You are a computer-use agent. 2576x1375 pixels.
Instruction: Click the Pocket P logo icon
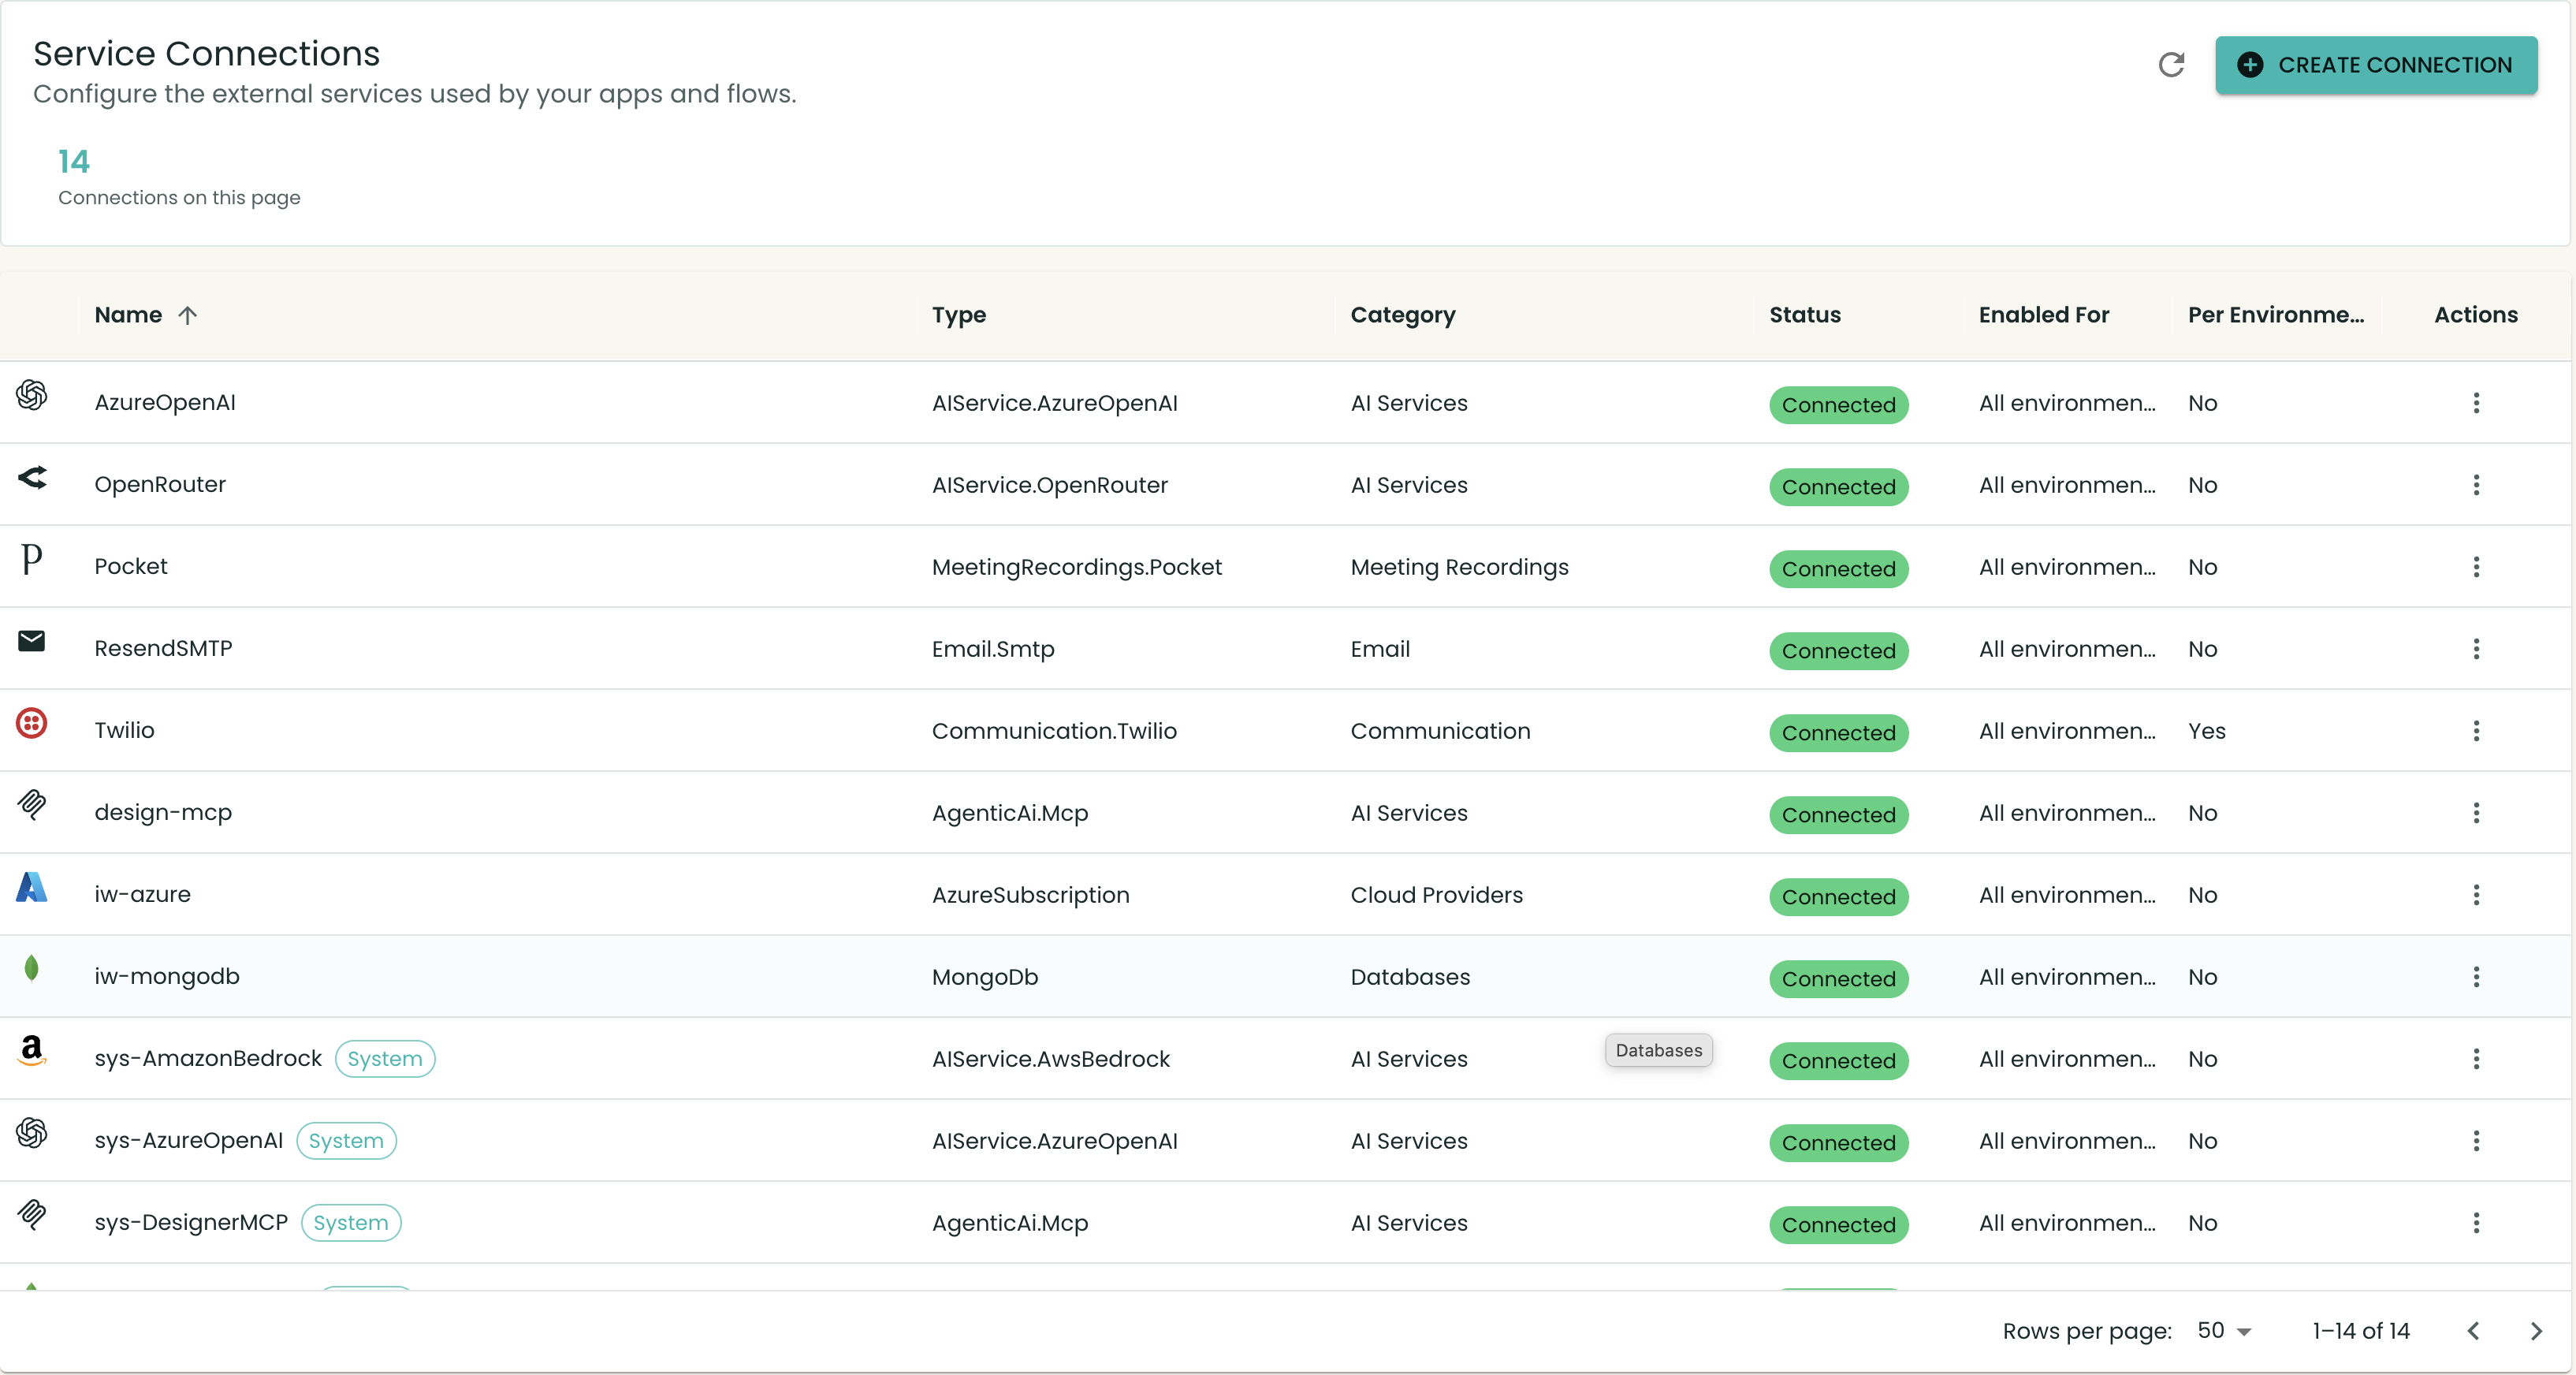[x=32, y=559]
